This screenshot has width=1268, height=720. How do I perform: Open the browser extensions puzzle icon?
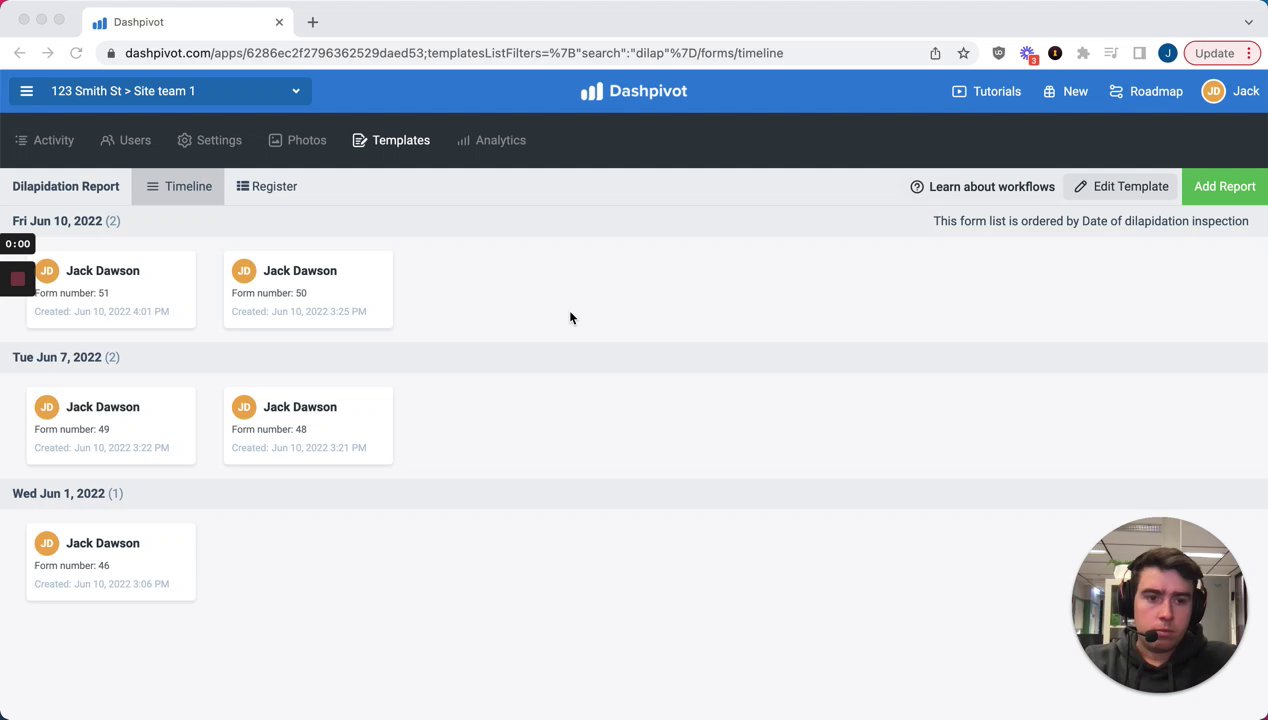pos(1083,53)
